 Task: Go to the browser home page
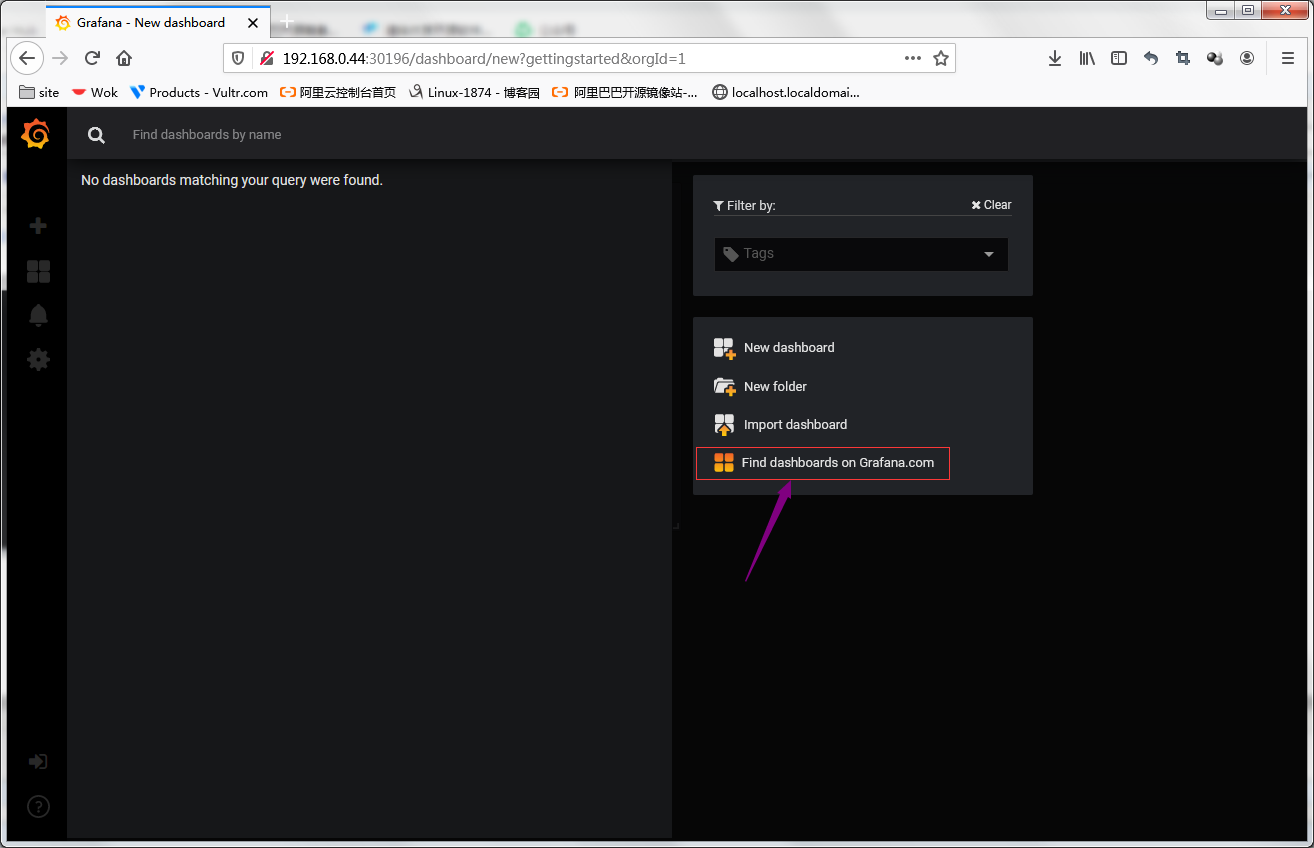124,58
